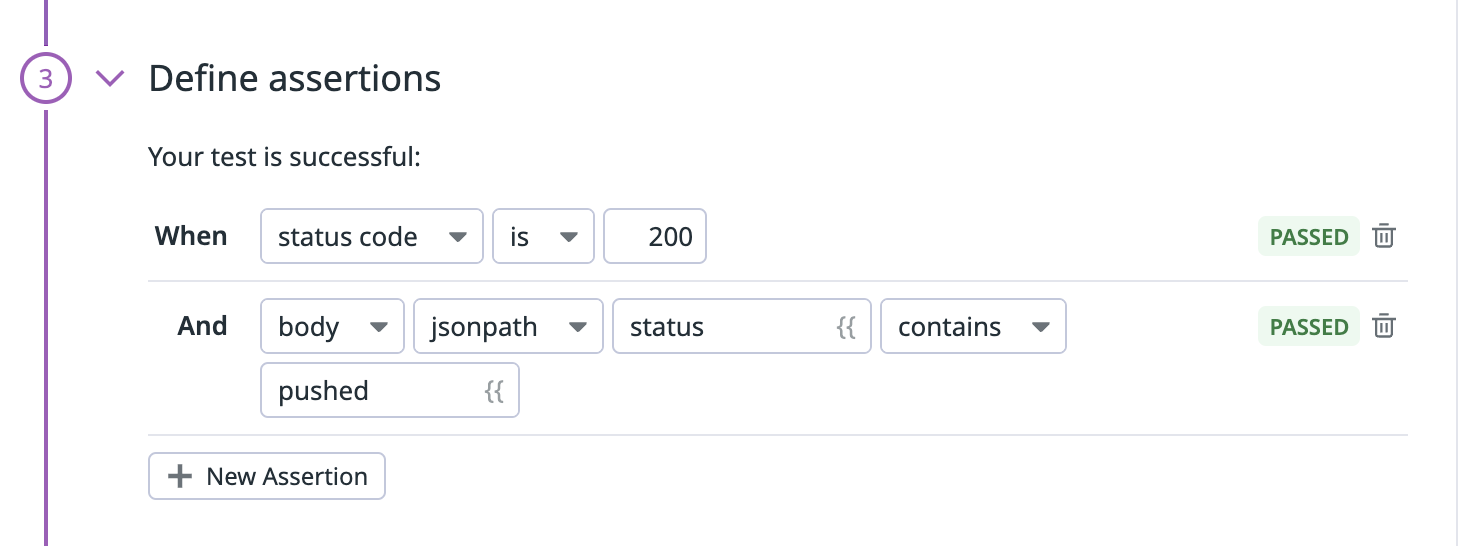Click the 200 status code value field
The image size is (1460, 546).
(x=655, y=236)
